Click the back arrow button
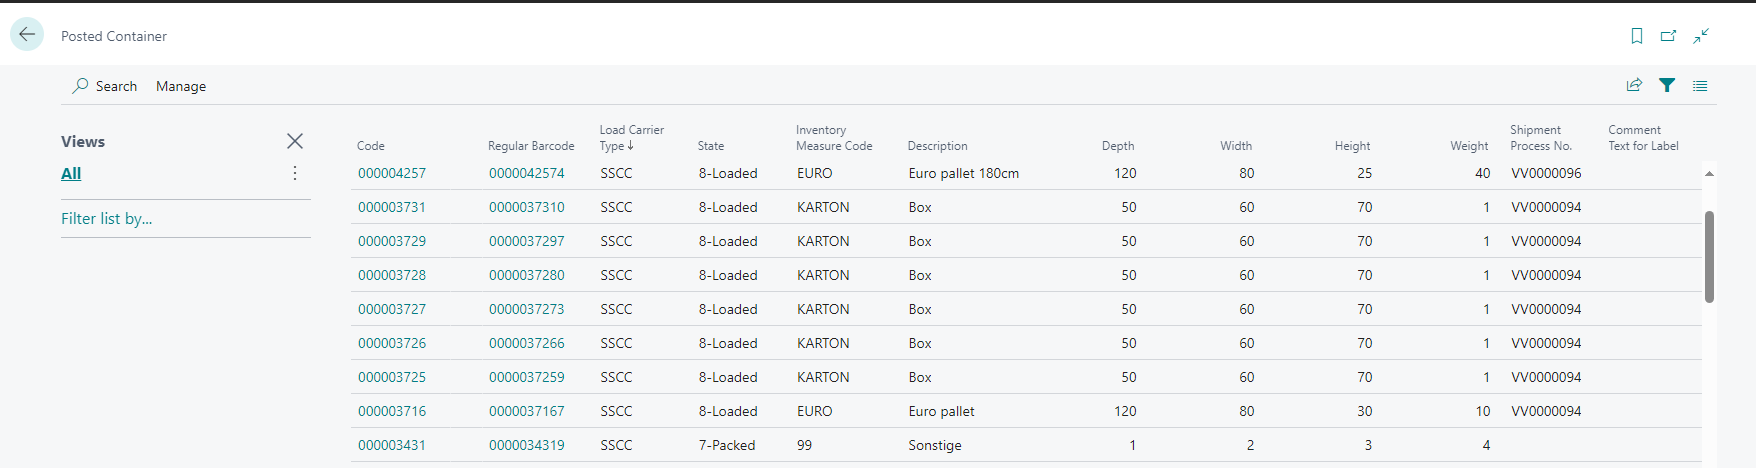This screenshot has width=1756, height=468. 27,34
